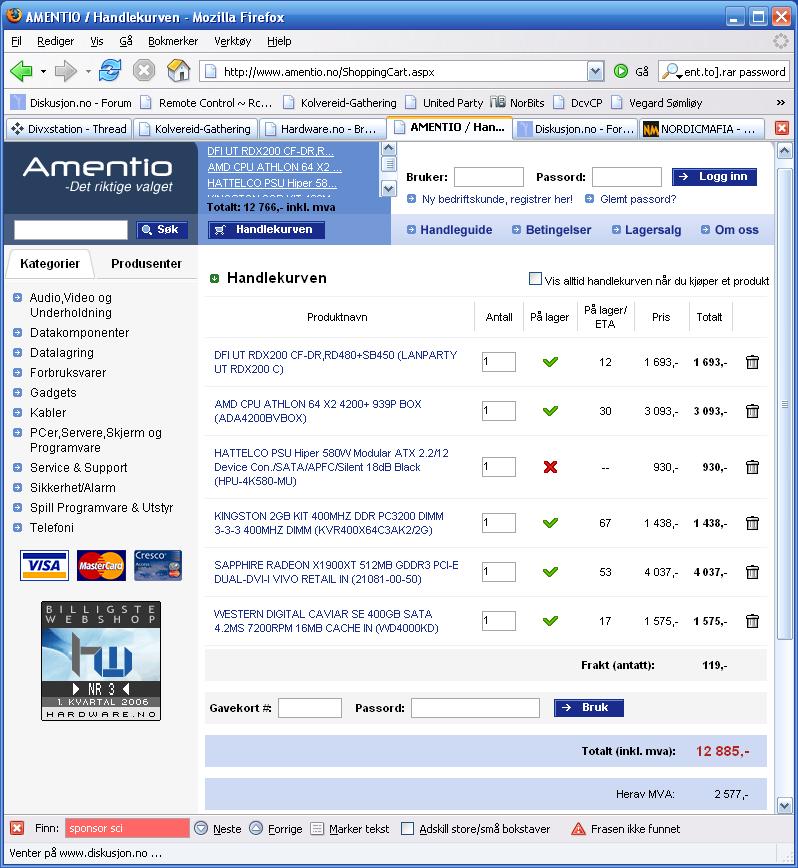This screenshot has height=868, width=798.
Task: Click the VISA card logo
Action: pos(44,565)
